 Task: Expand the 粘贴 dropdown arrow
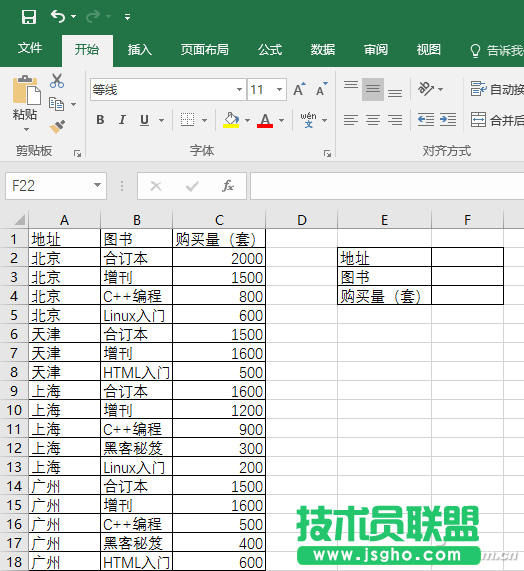(x=26, y=129)
